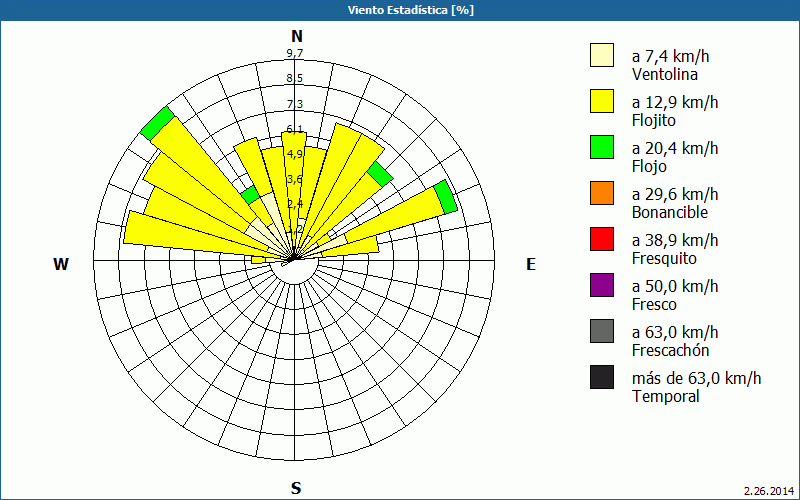Image resolution: width=800 pixels, height=500 pixels.
Task: Click the 'más de 63,0 km/h' legend text
Action: tap(696, 378)
